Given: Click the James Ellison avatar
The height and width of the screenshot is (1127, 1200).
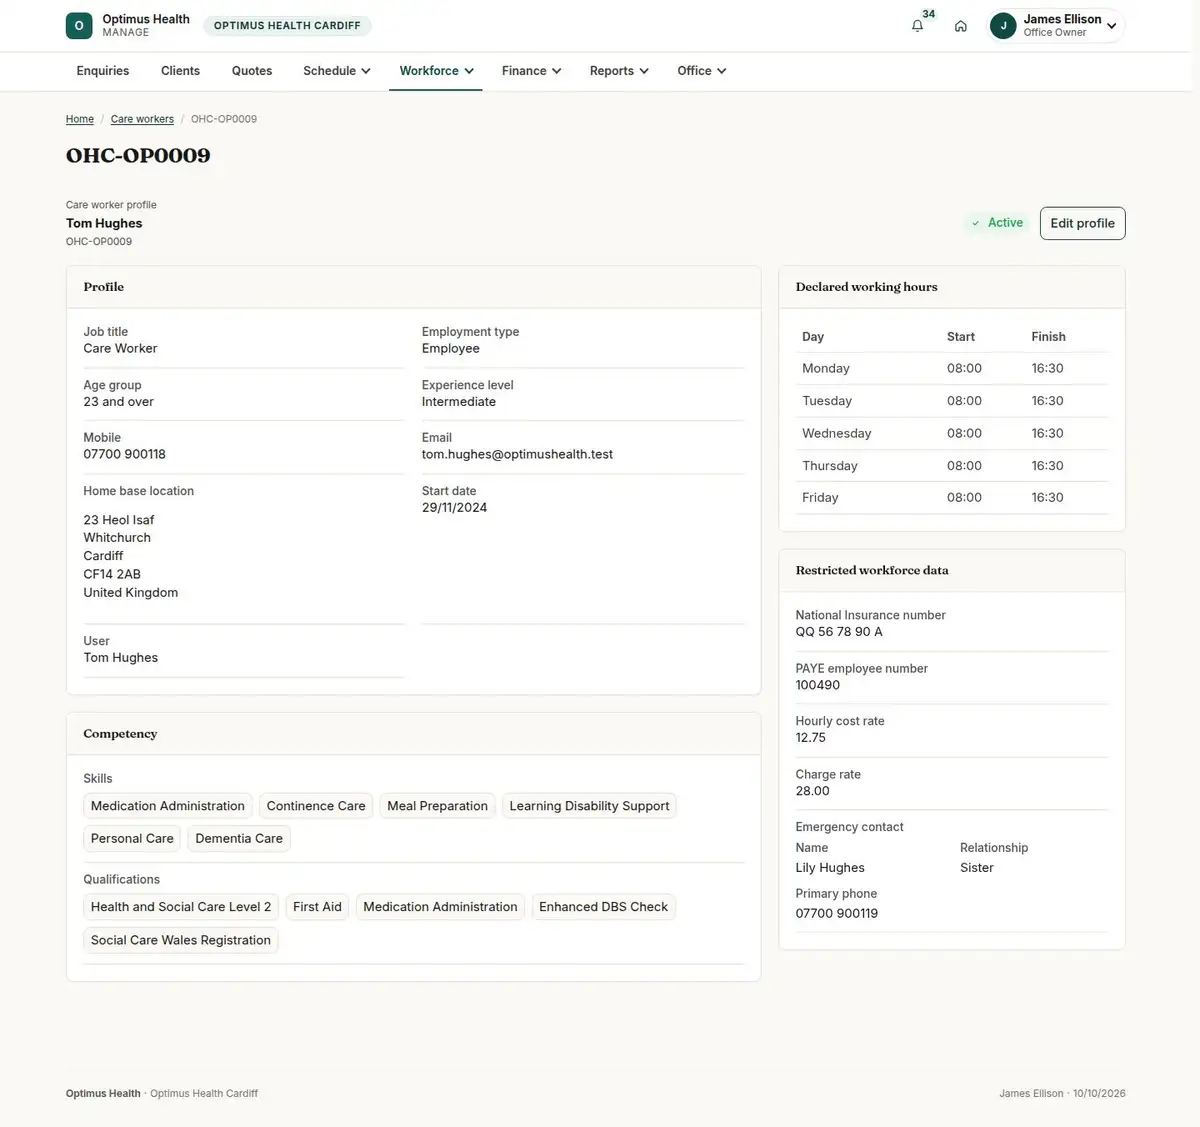Looking at the screenshot, I should pos(1003,26).
